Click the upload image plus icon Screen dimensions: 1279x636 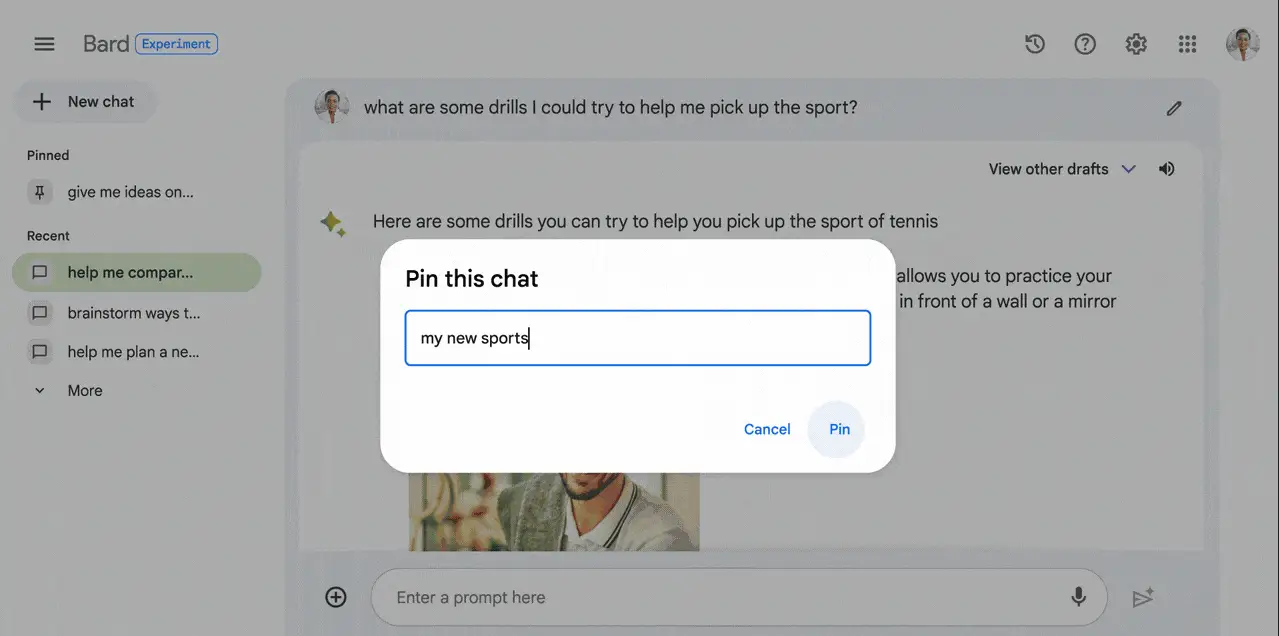(336, 597)
